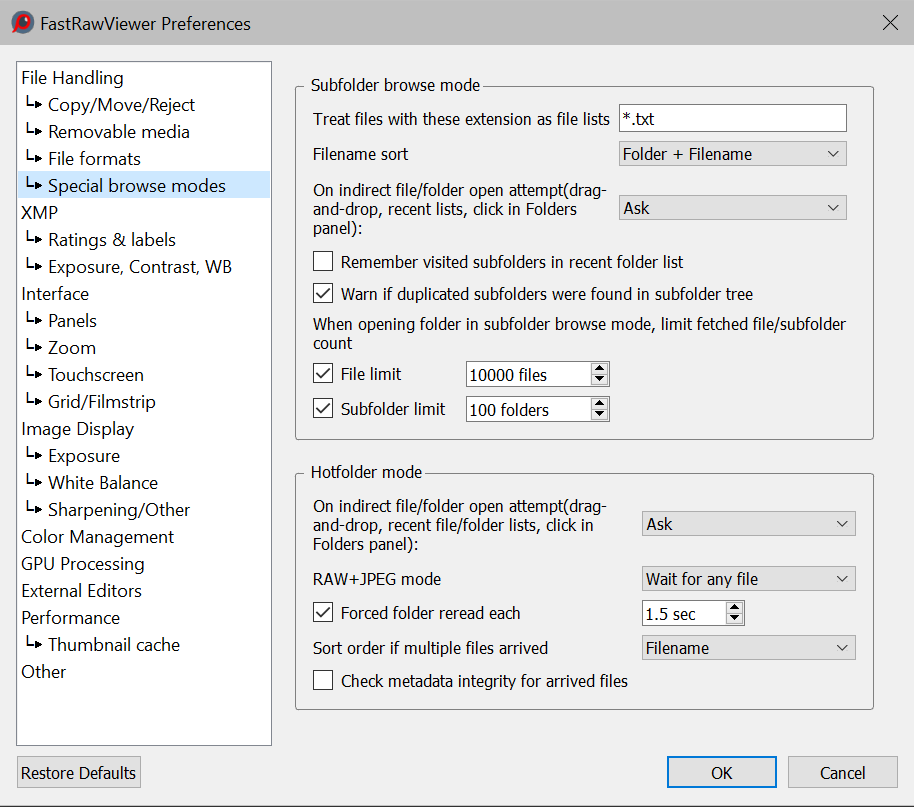Image resolution: width=914 pixels, height=807 pixels.
Task: Enable Remember visited subfolders in recent list
Action: pyautogui.click(x=323, y=262)
